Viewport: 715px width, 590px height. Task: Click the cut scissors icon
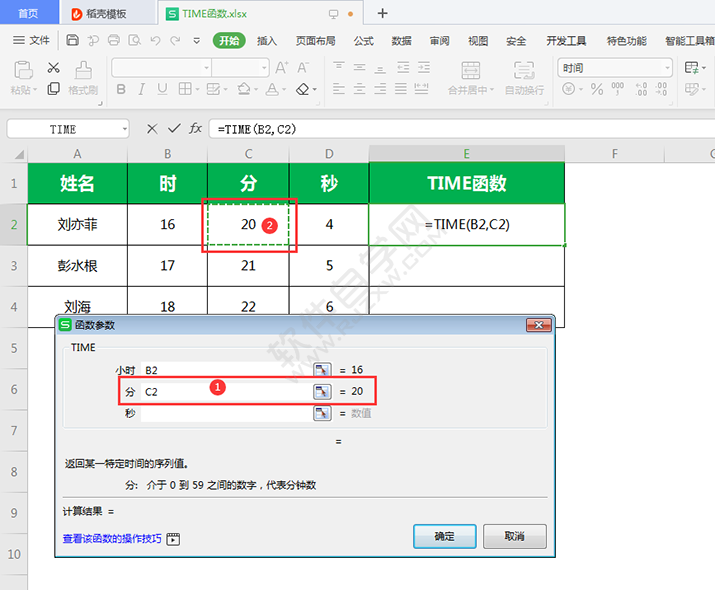tap(54, 68)
